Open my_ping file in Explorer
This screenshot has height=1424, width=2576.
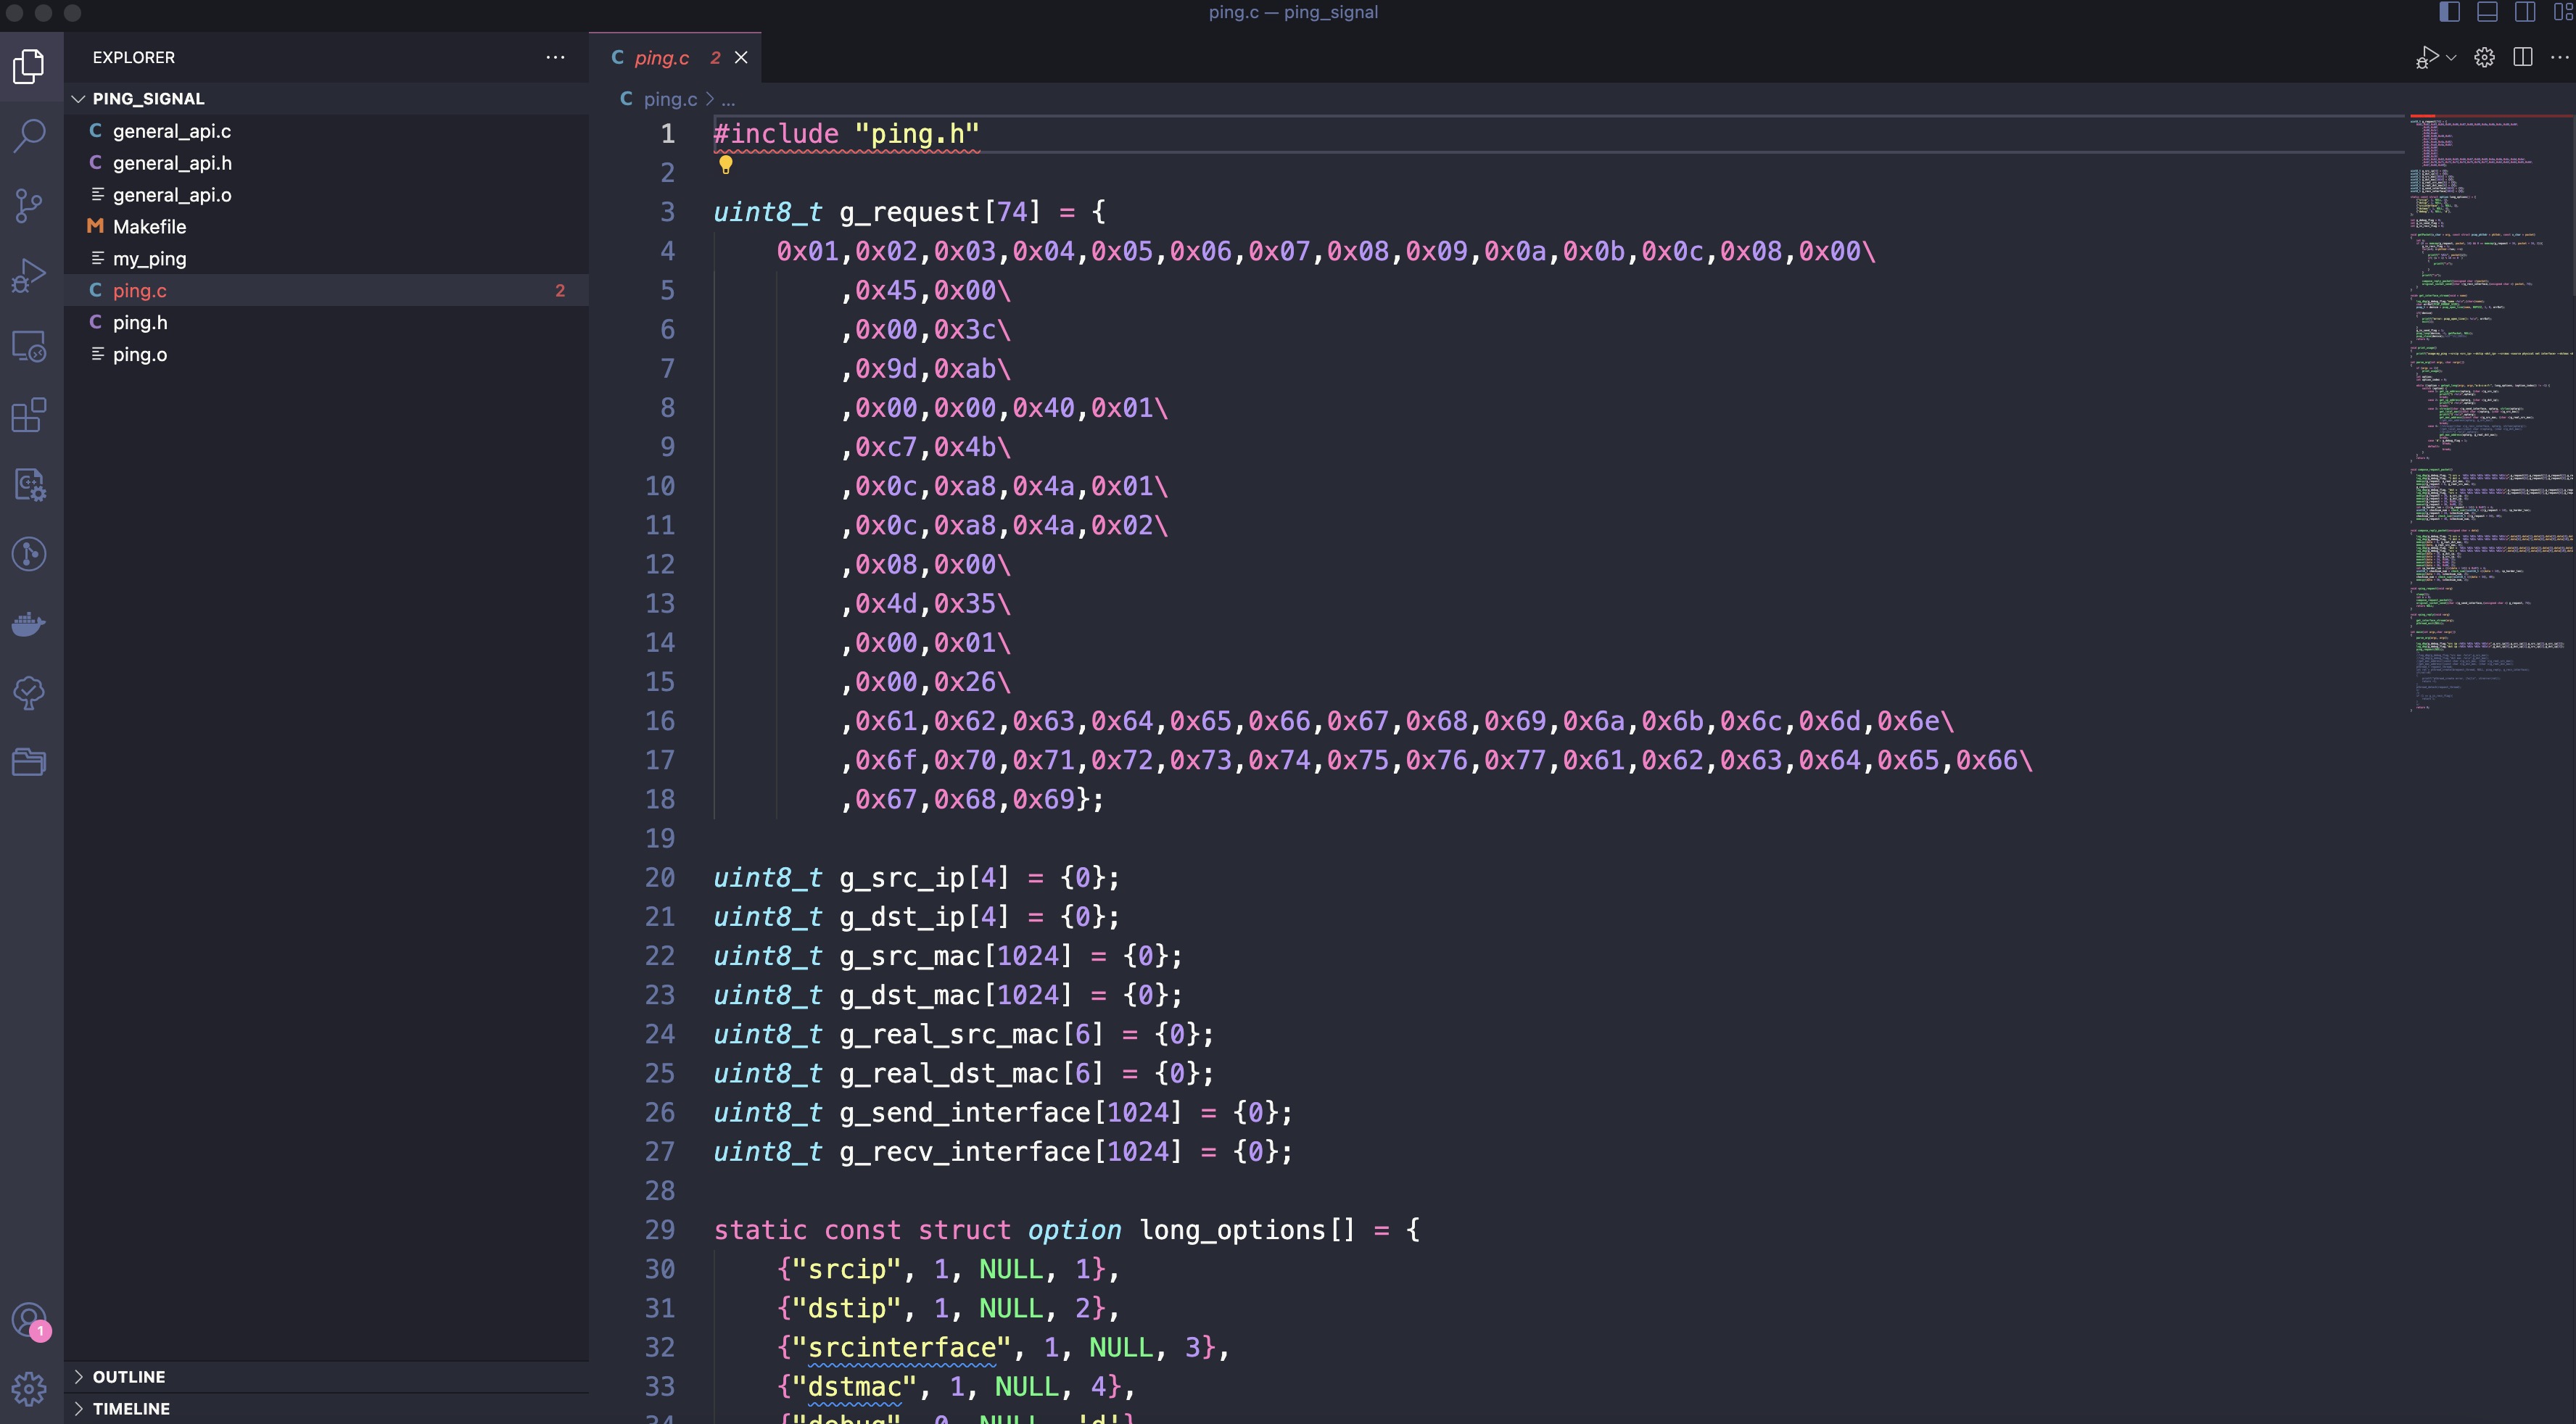[326, 259]
